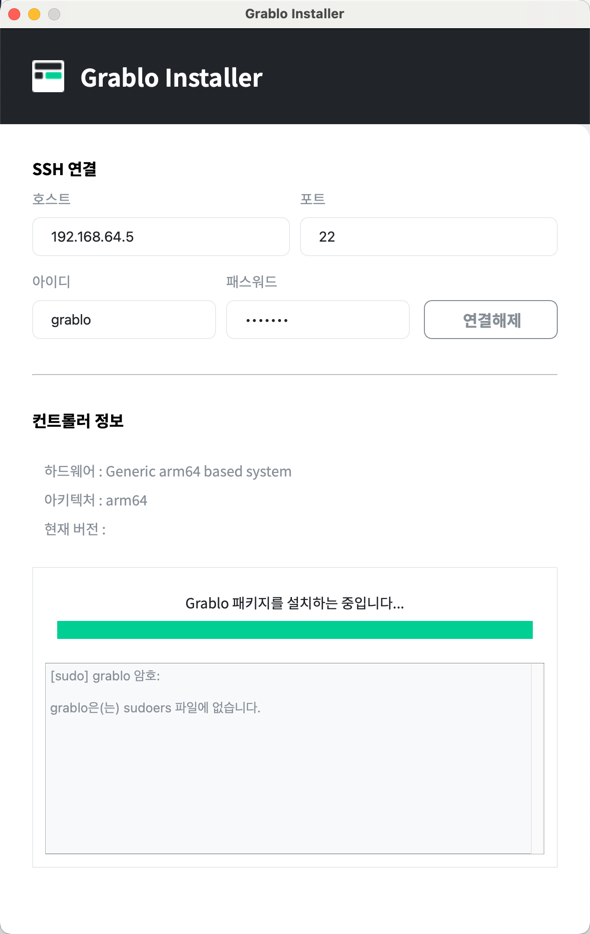The image size is (590, 934).
Task: Click the grey disabled zoom window button
Action: [54, 14]
